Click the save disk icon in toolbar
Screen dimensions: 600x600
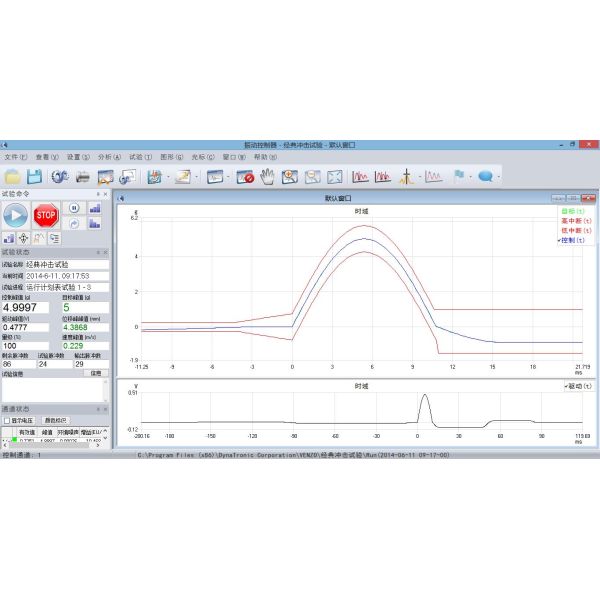tap(35, 177)
